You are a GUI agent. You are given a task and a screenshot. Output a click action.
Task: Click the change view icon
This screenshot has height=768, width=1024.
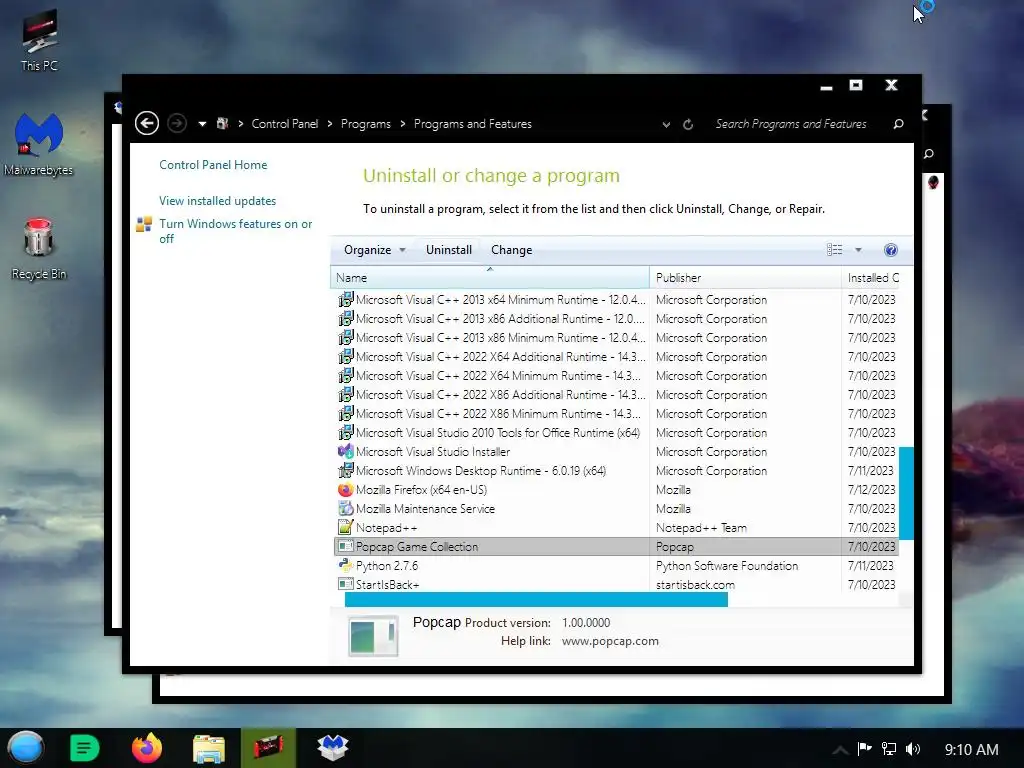[834, 250]
